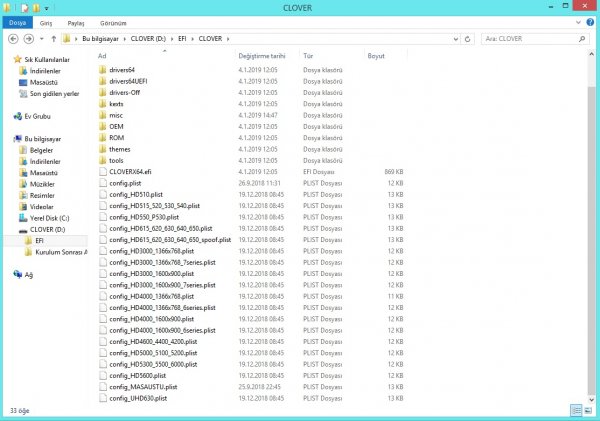The height and width of the screenshot is (421, 600).
Task: Click the Ara: CLOVER search field
Action: pos(530,38)
